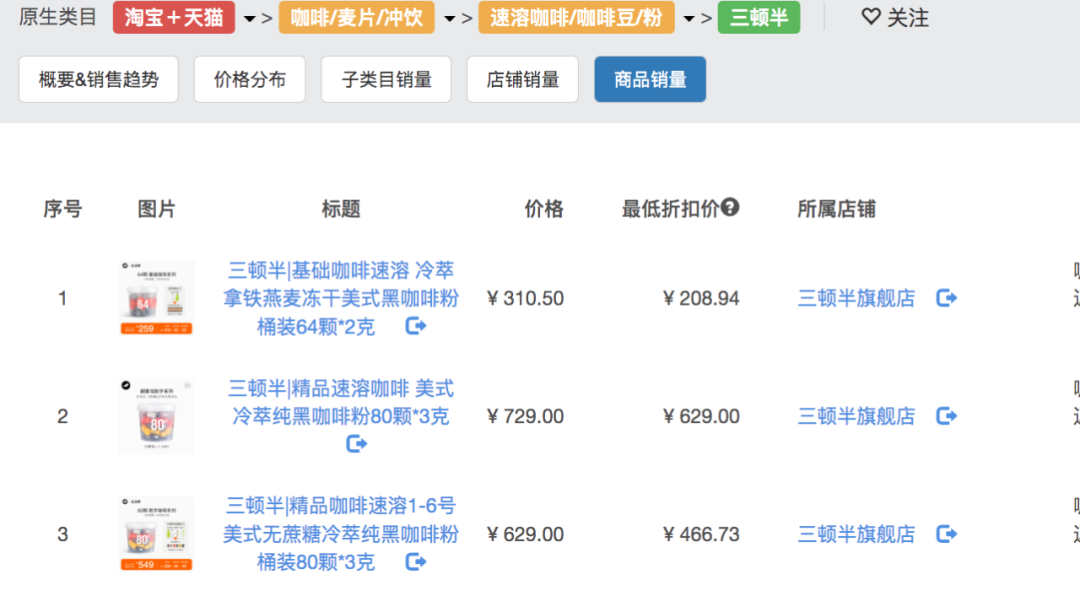Open external link icon after second product title

(356, 444)
